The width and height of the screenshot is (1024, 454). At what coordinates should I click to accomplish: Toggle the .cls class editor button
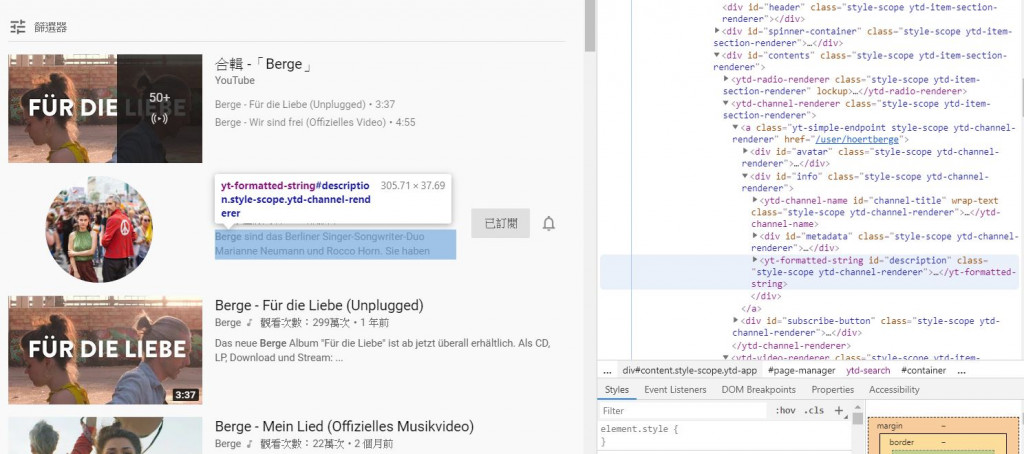point(814,411)
